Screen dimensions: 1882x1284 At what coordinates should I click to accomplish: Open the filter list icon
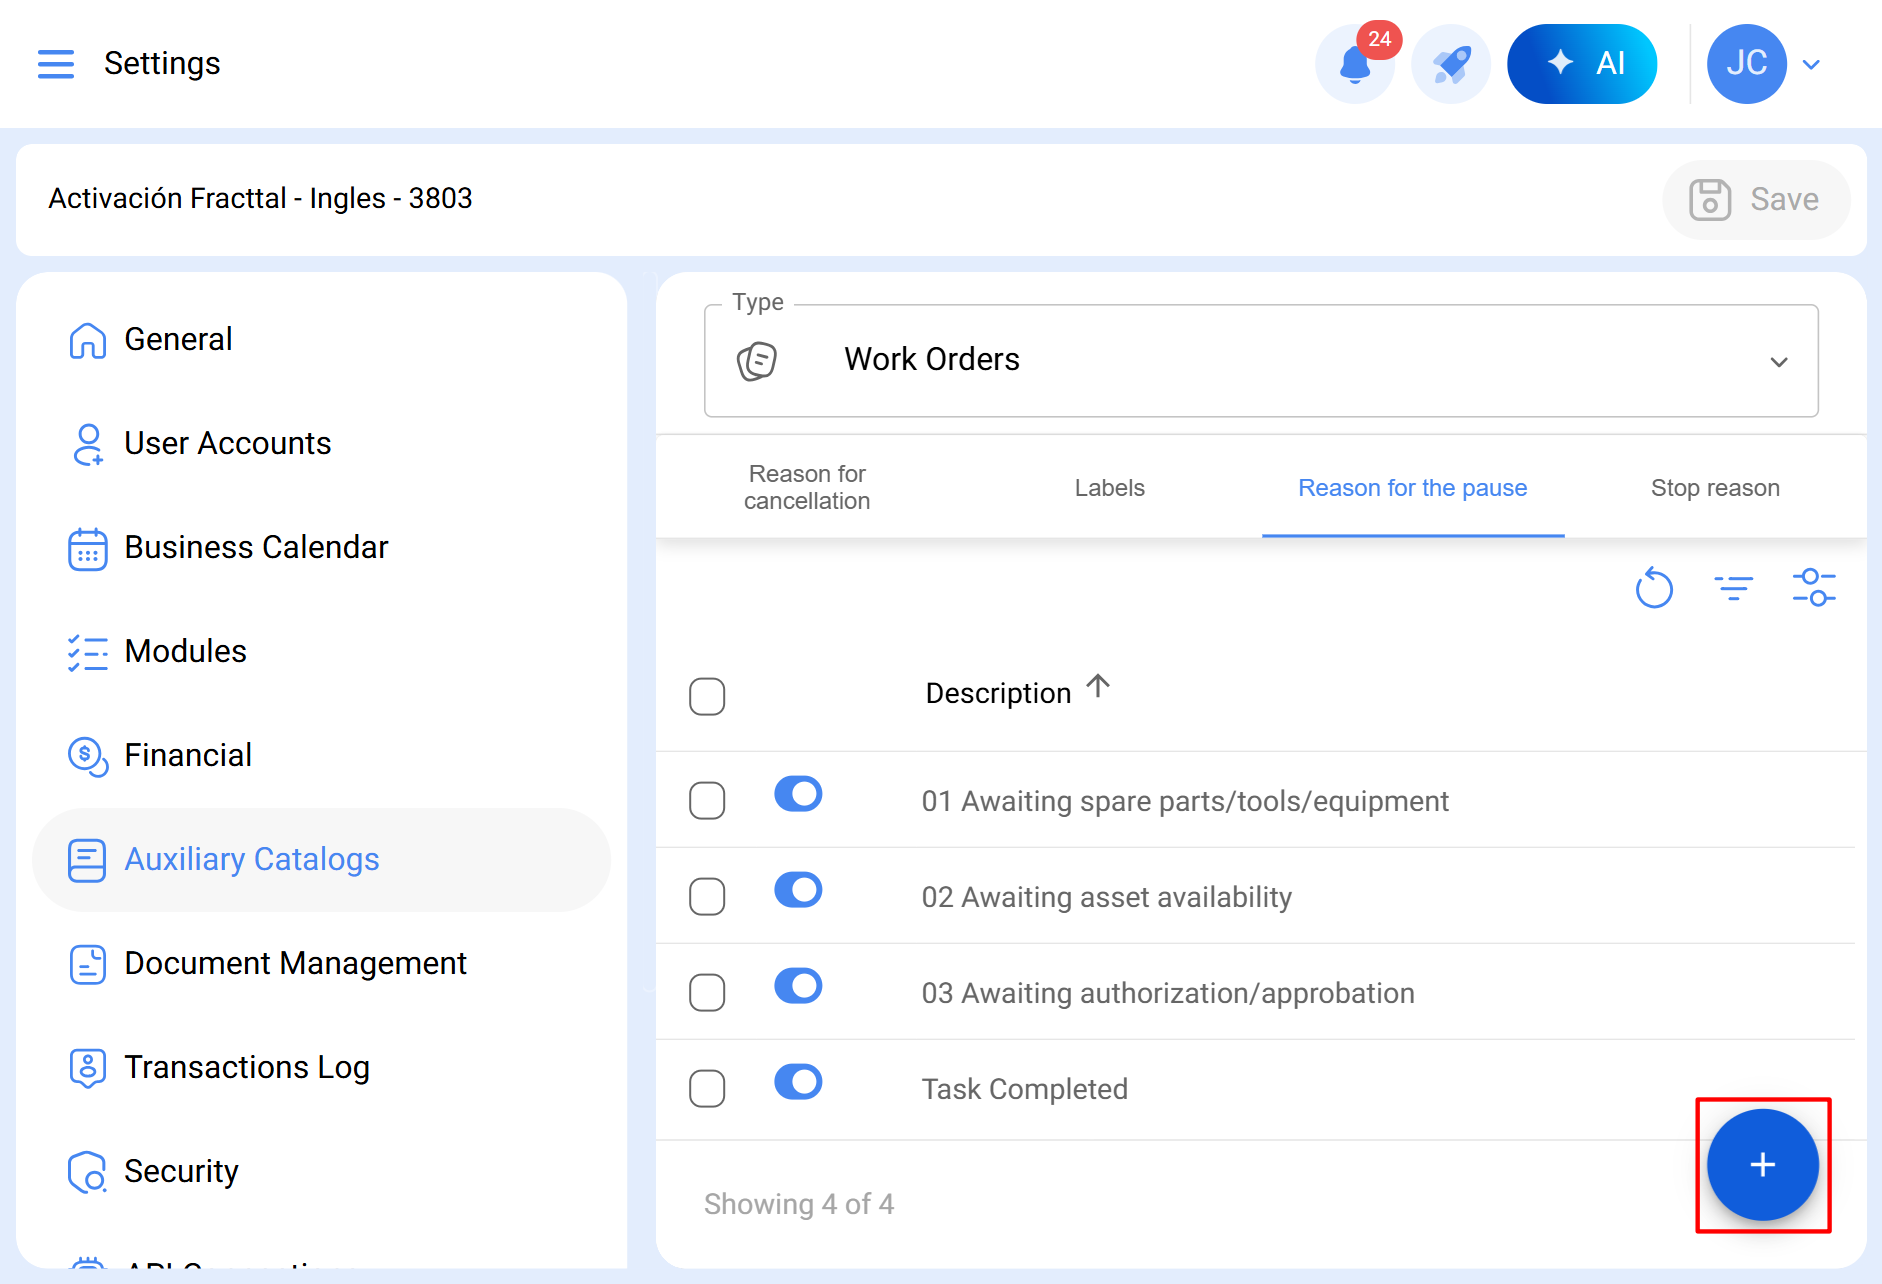point(1733,588)
